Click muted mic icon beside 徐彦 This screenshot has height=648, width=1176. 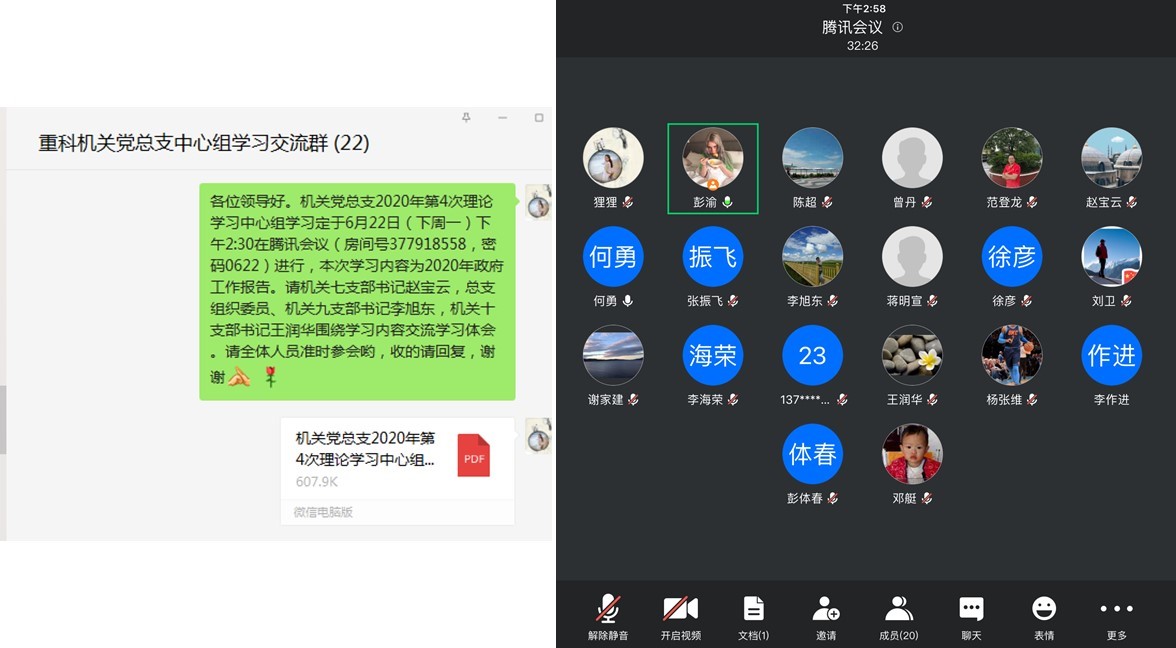[x=1026, y=301]
